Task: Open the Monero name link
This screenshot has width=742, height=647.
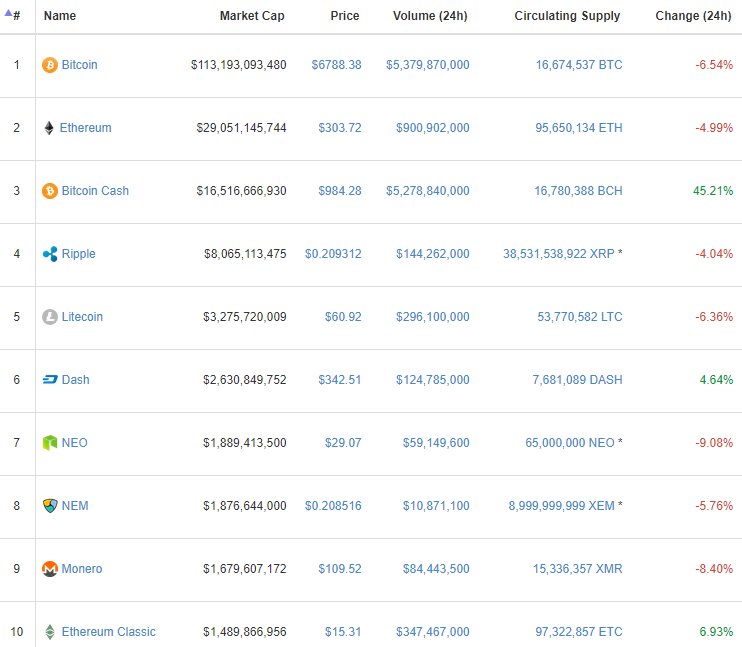Action: tap(81, 568)
